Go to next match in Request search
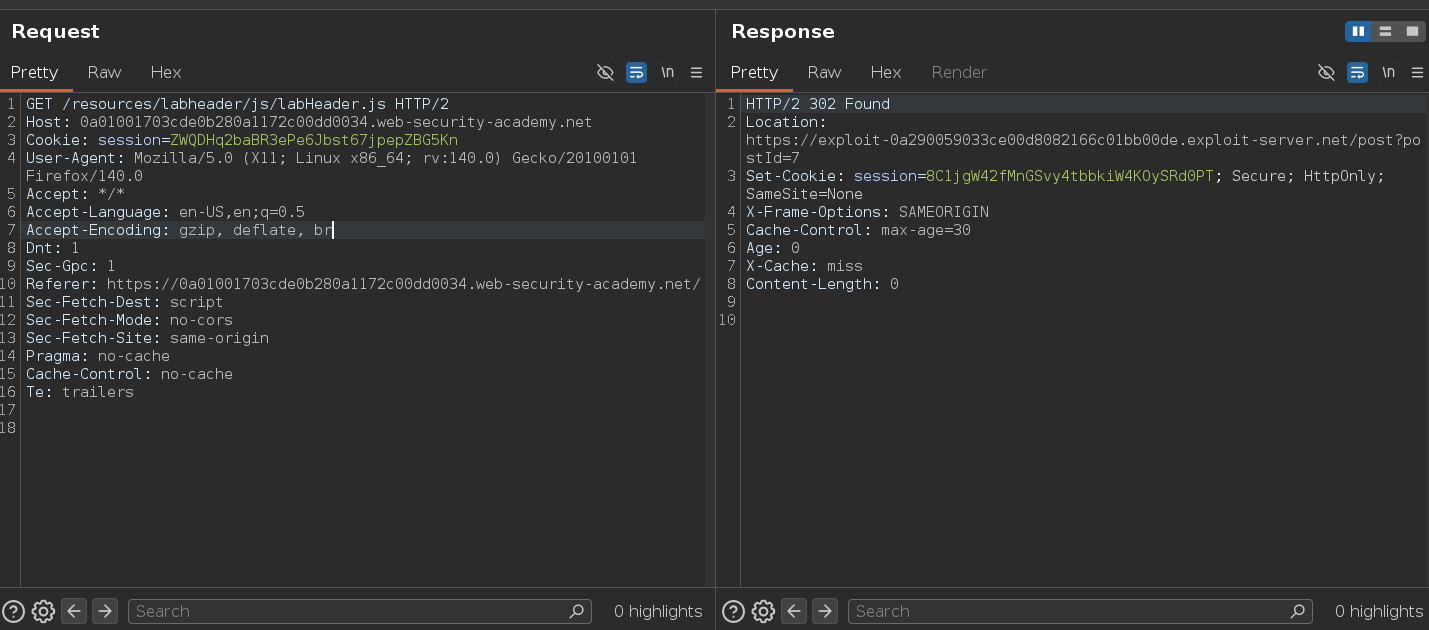 105,611
